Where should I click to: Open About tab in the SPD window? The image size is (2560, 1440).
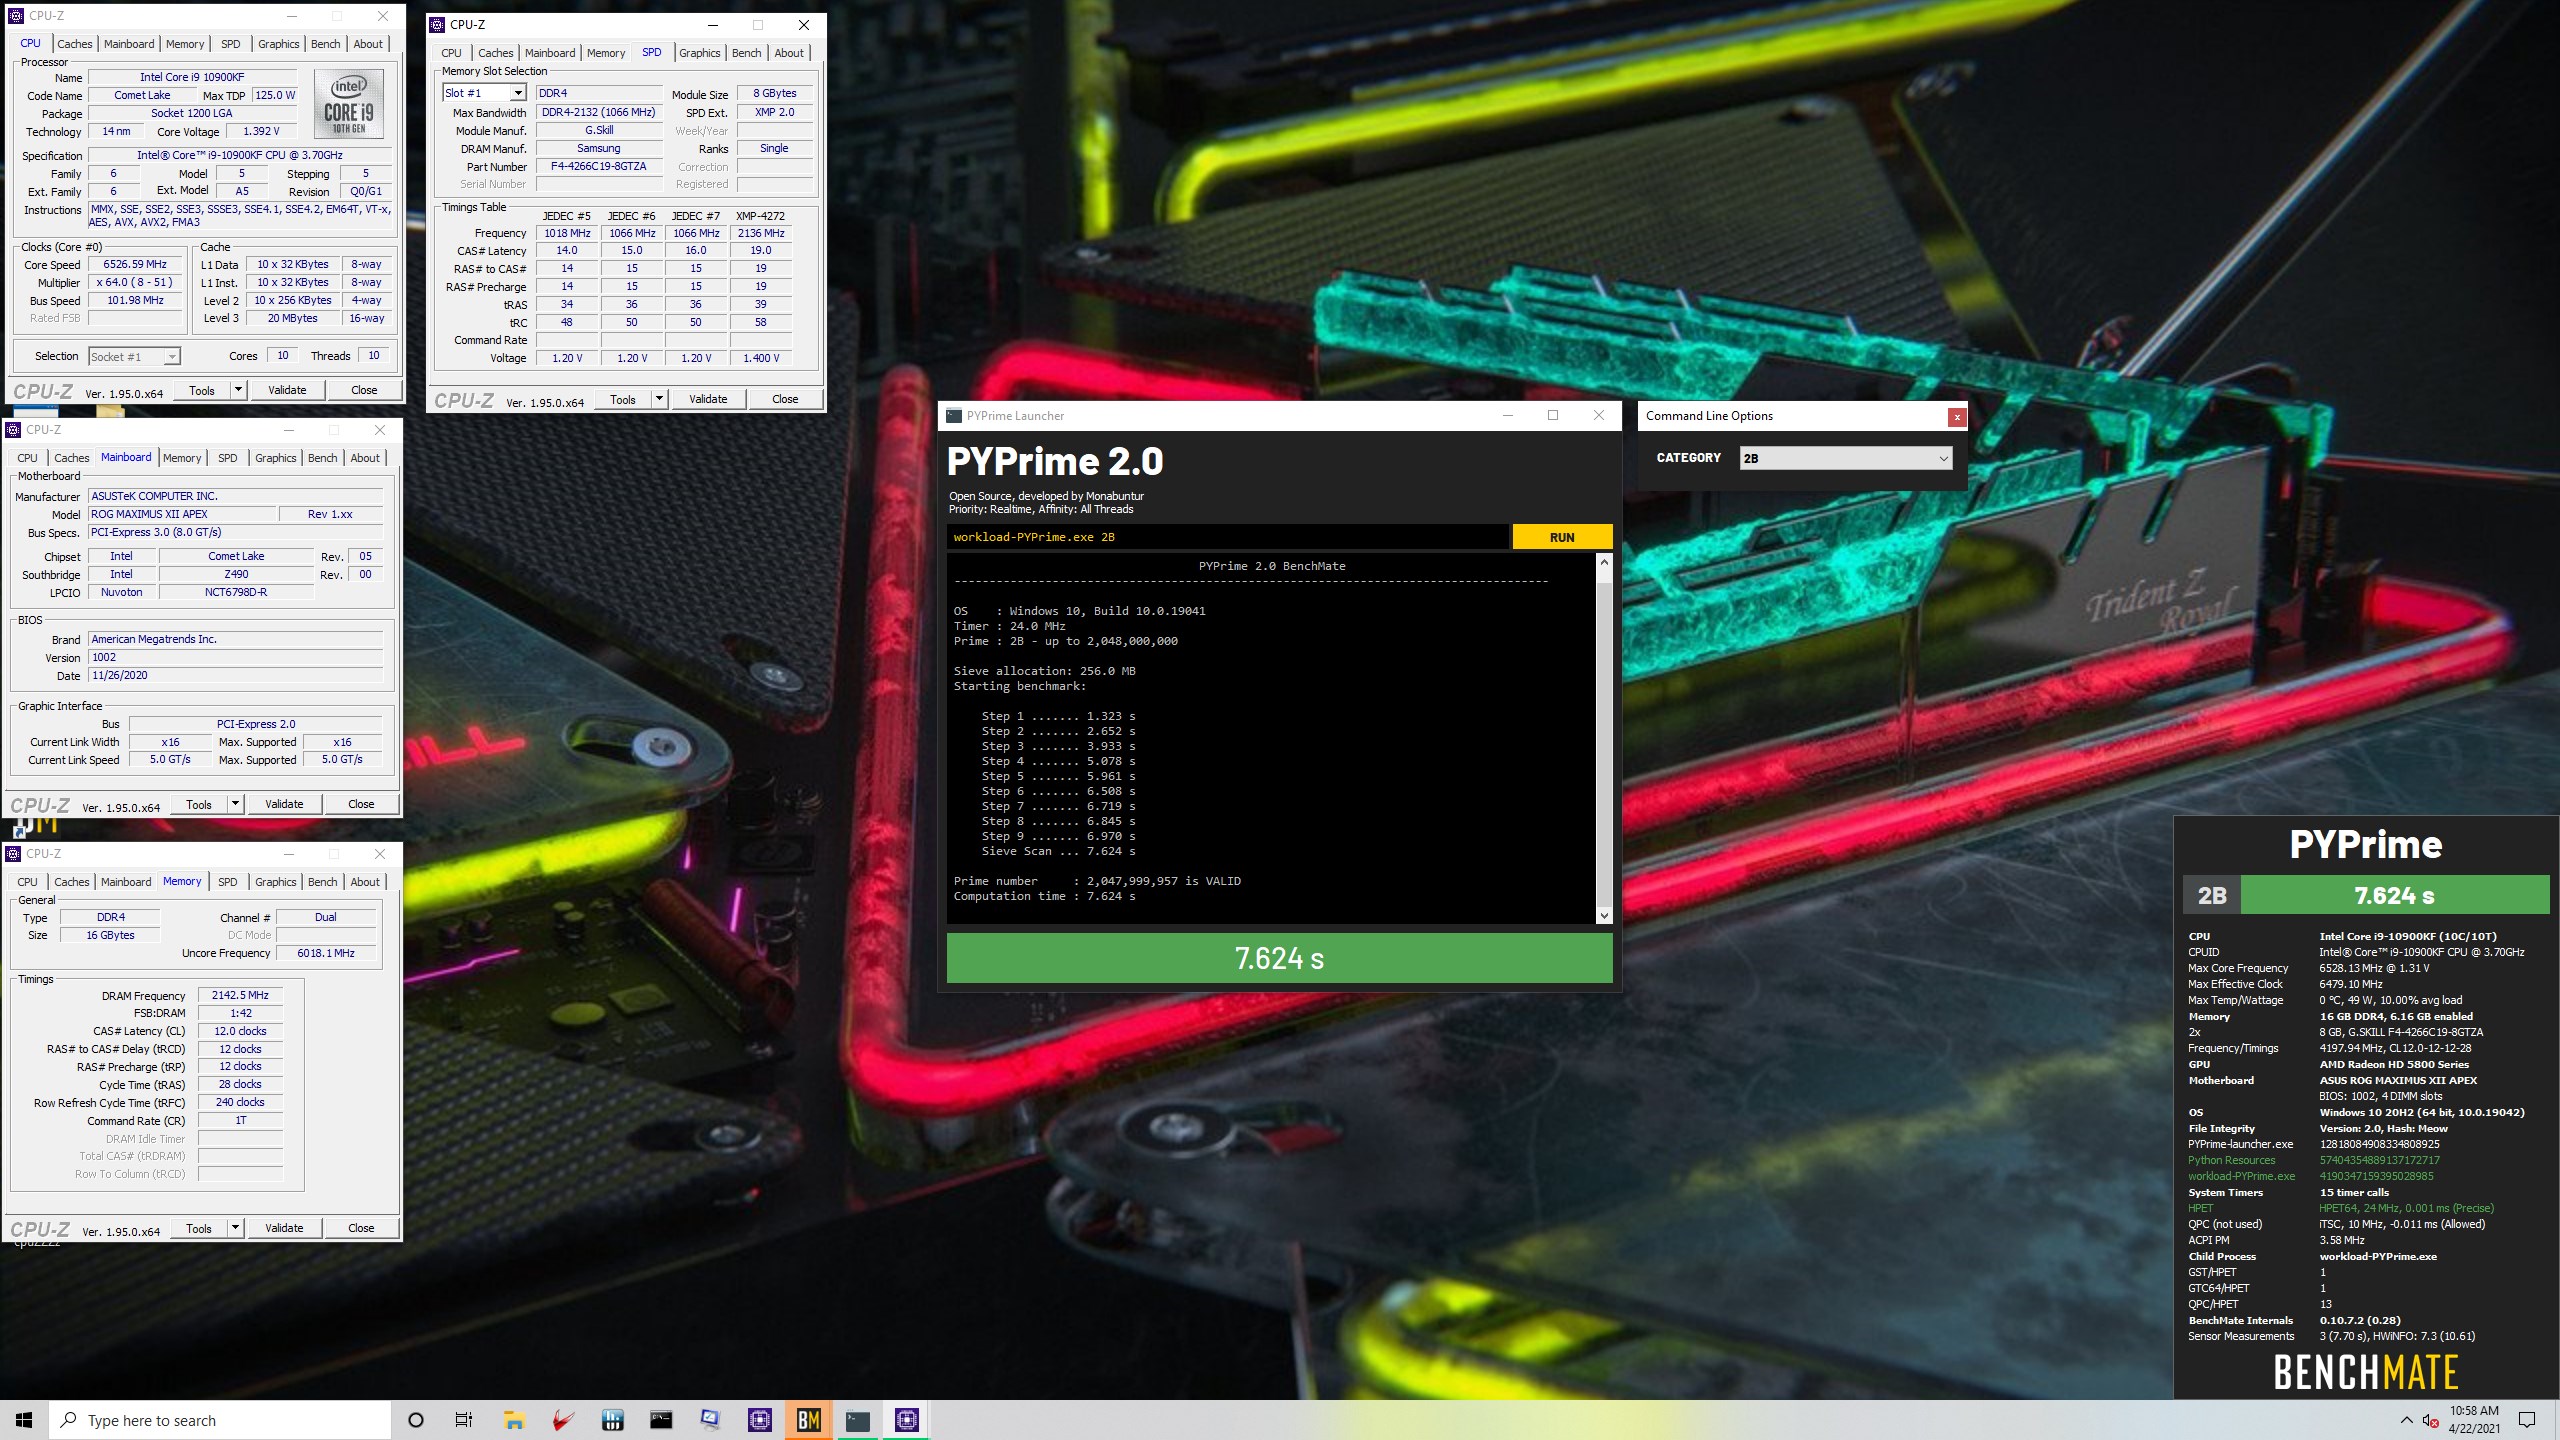[x=789, y=53]
